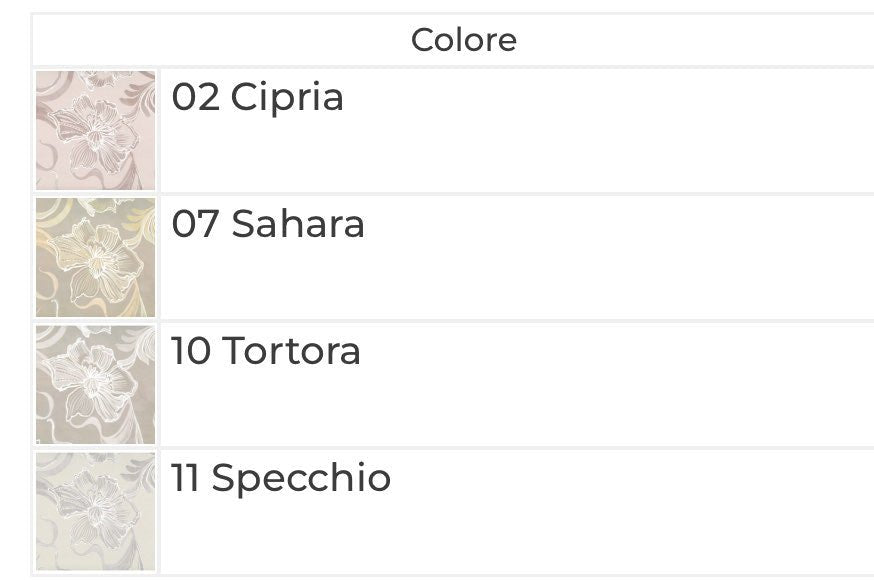Click the number 11 before Specchio

click(186, 478)
